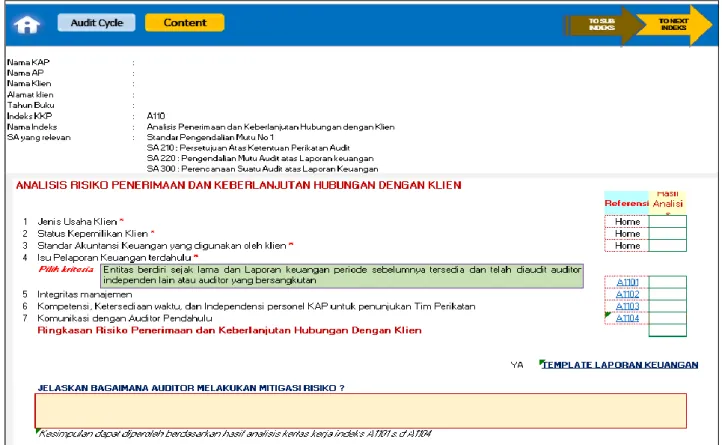The height and width of the screenshot is (445, 722).
Task: Select the 'Pilih kriteria' label
Action: tap(66, 269)
